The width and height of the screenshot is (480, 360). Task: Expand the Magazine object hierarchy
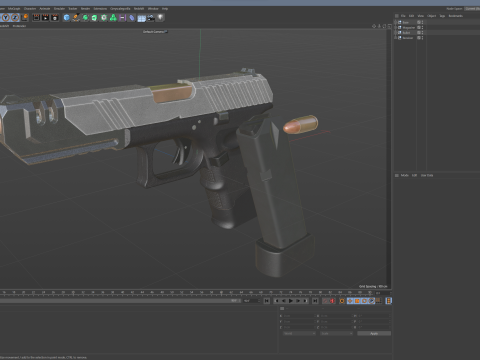click(396, 28)
